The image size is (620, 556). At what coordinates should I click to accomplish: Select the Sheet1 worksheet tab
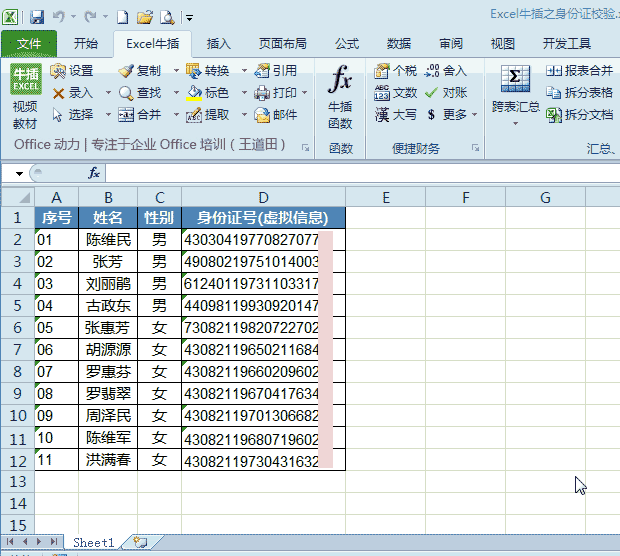click(93, 542)
